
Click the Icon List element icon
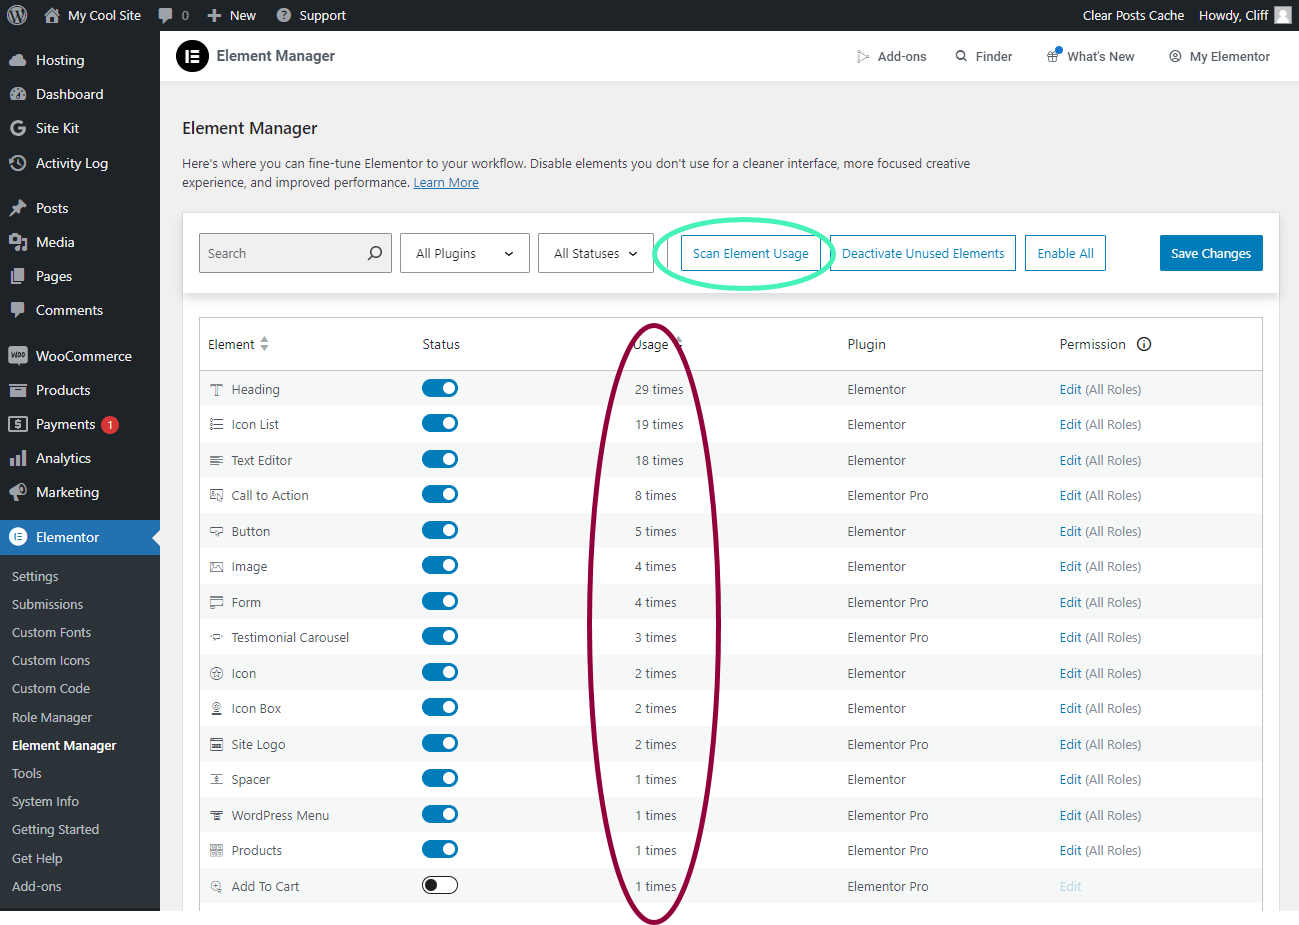(x=216, y=425)
